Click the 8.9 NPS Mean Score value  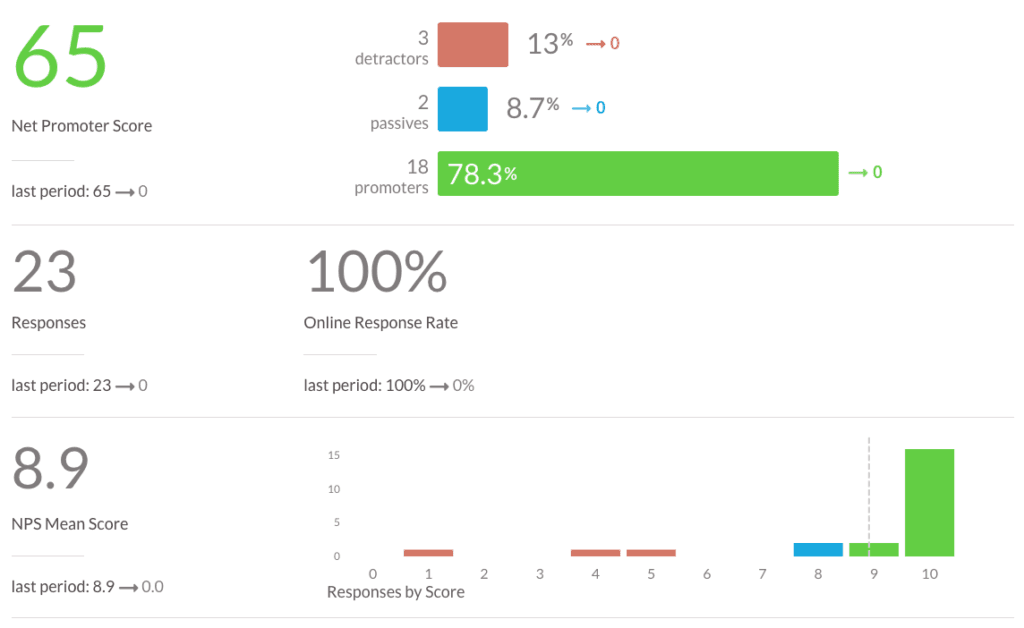50,468
